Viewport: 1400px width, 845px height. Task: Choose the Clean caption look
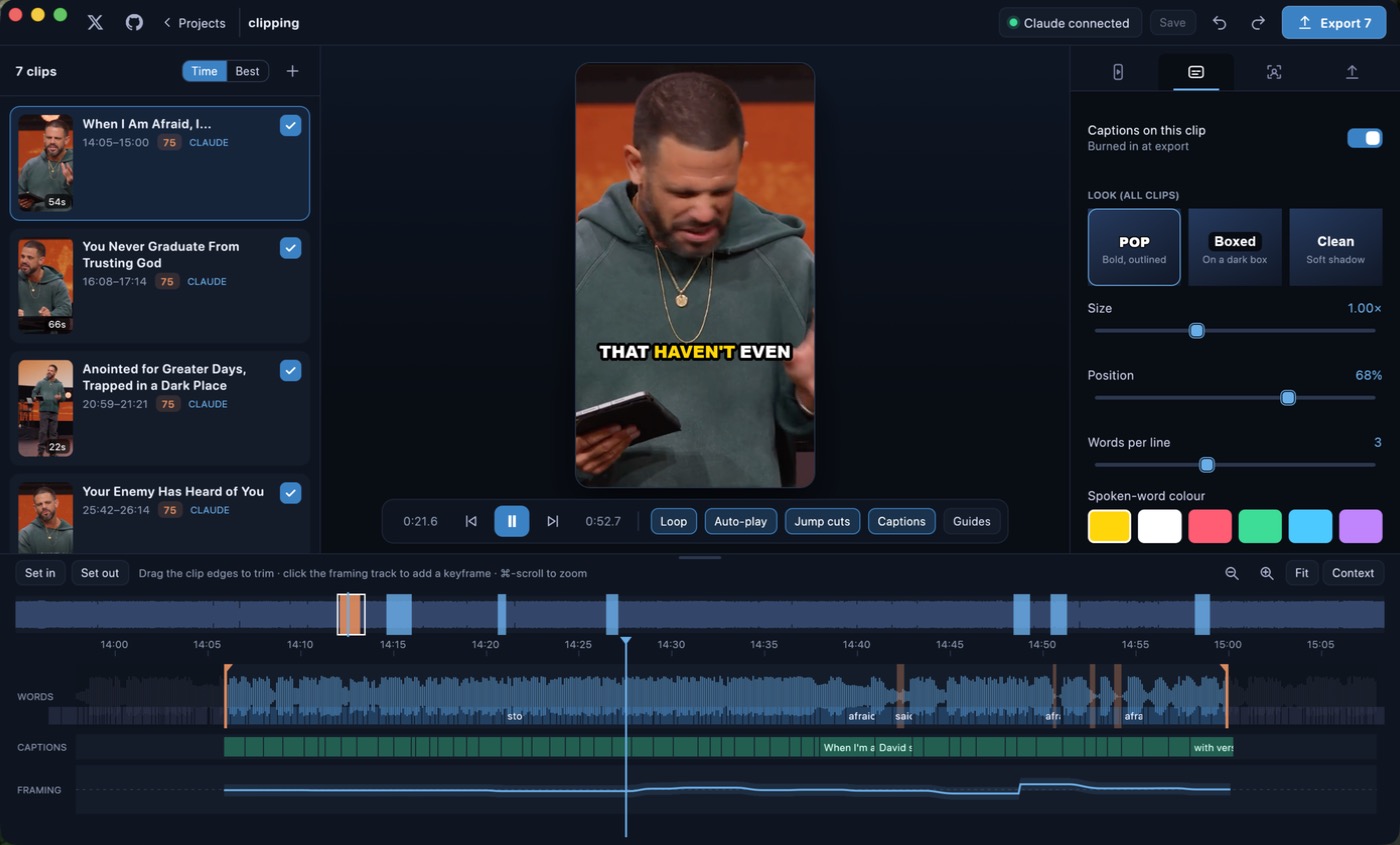[x=1335, y=247]
